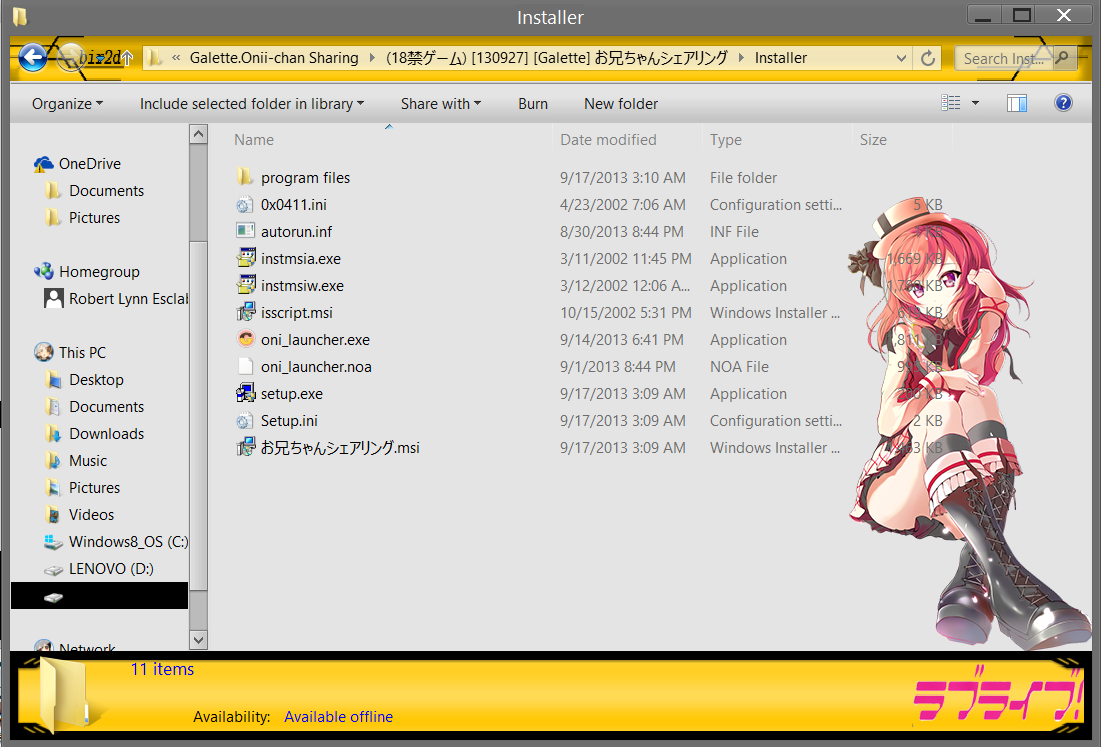Select the Robert Lynn homegroup user
The height and width of the screenshot is (747, 1101).
116,298
